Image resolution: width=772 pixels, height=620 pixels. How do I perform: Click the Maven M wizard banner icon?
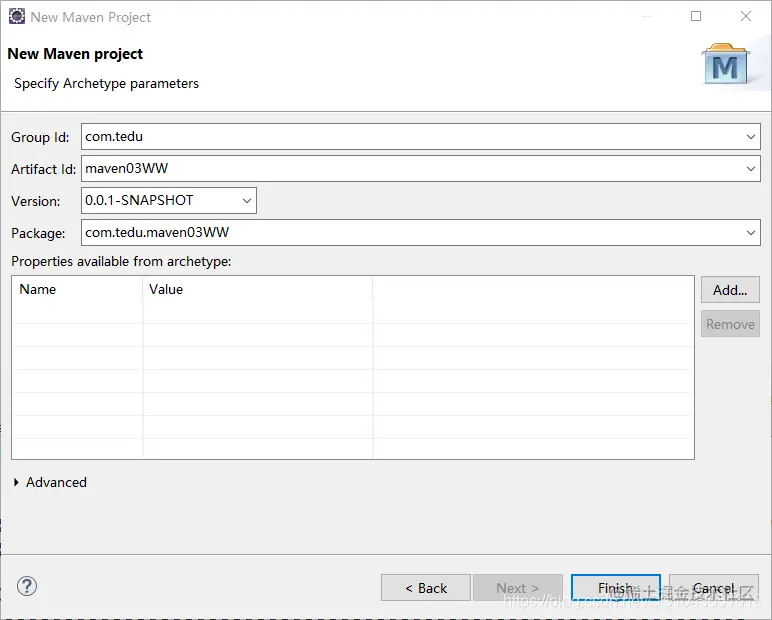click(725, 65)
